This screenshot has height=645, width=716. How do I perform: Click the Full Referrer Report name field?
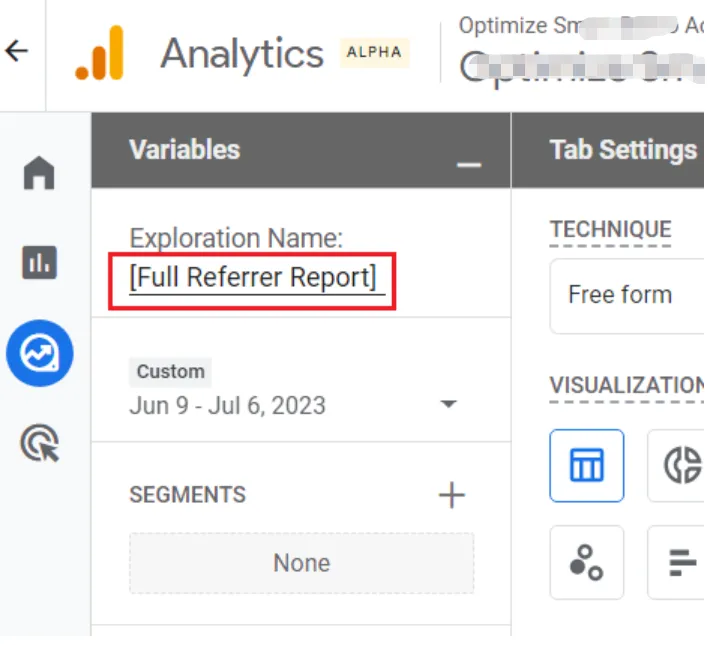(254, 278)
